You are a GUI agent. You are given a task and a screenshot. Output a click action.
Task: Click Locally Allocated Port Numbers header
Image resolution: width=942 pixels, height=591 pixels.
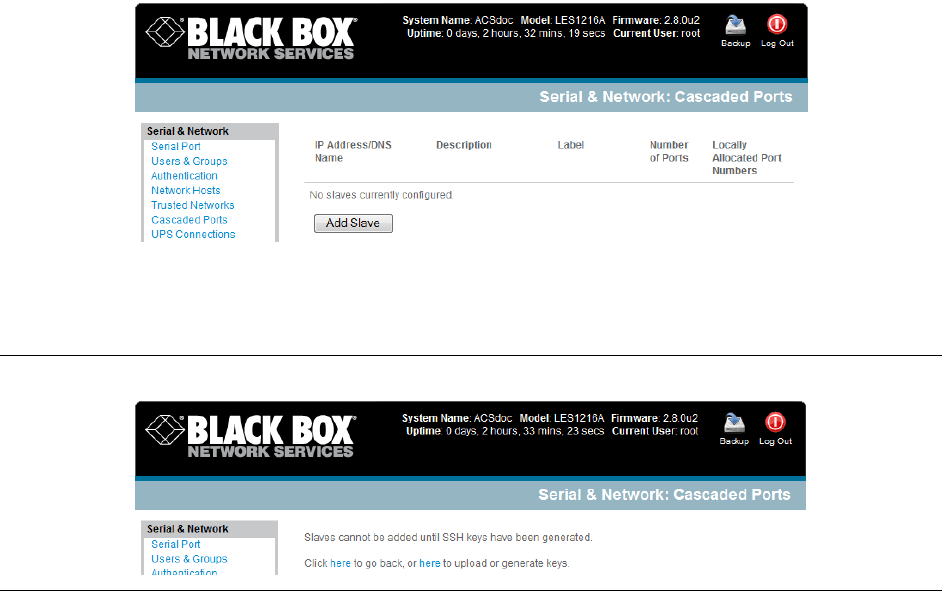[x=747, y=157]
